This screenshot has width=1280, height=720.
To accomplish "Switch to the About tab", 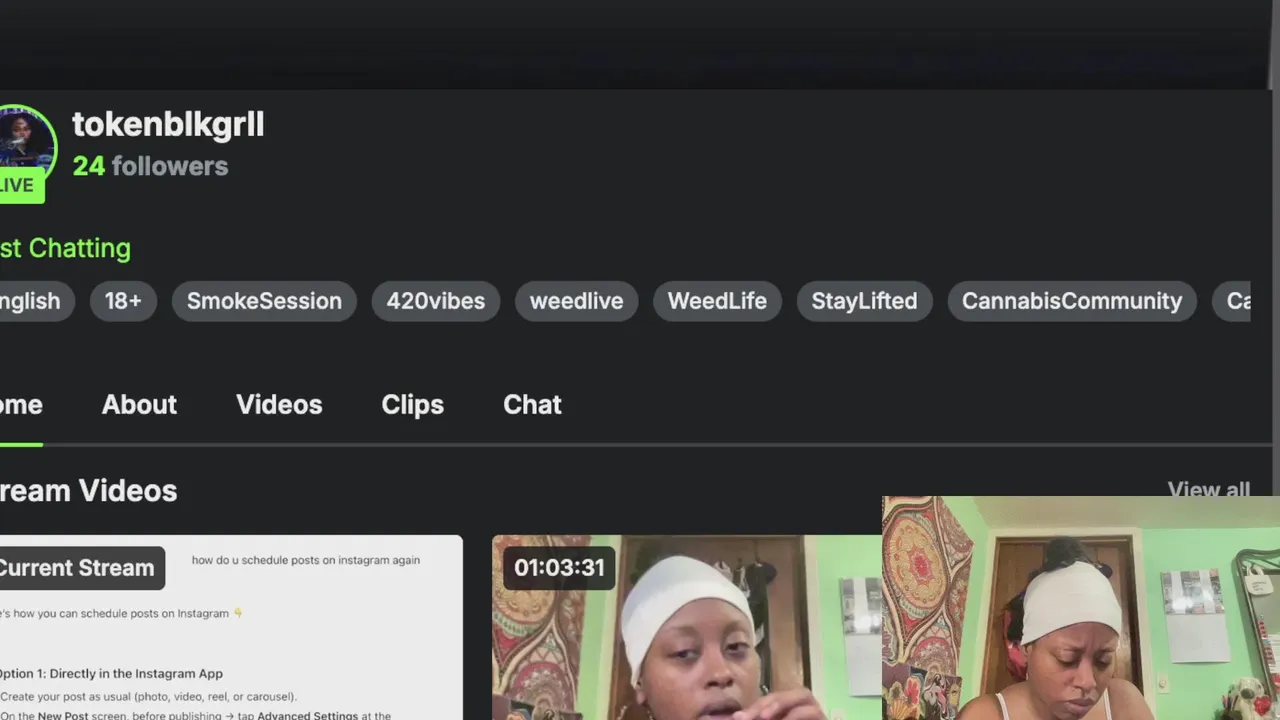I will pyautogui.click(x=139, y=405).
